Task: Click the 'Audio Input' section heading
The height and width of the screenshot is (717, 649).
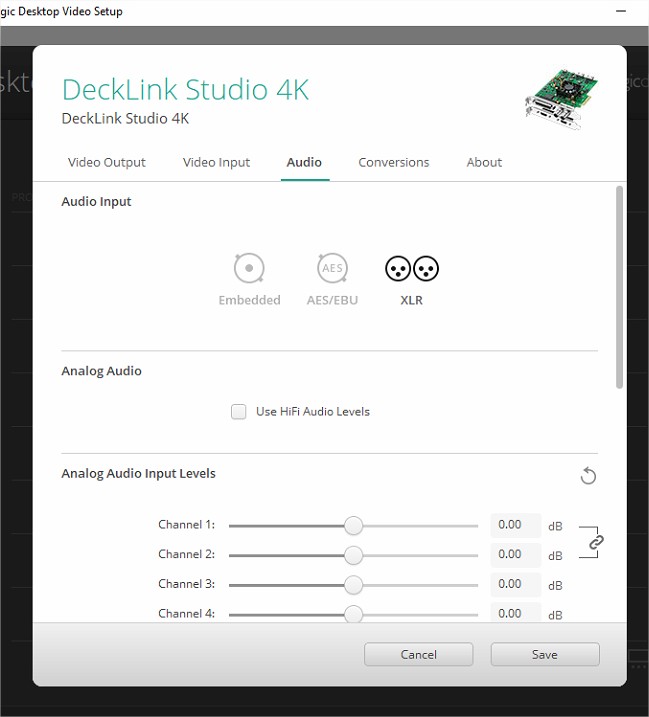Action: coord(96,202)
